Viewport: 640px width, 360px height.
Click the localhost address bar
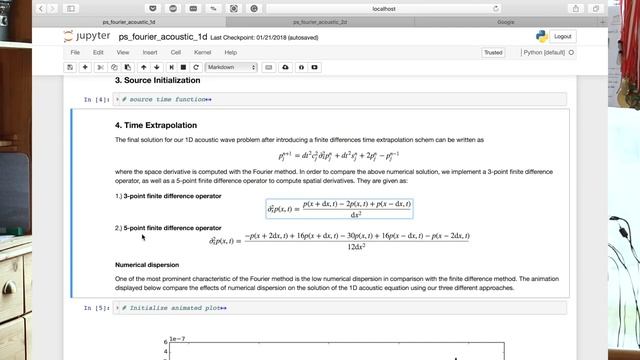click(x=384, y=9)
